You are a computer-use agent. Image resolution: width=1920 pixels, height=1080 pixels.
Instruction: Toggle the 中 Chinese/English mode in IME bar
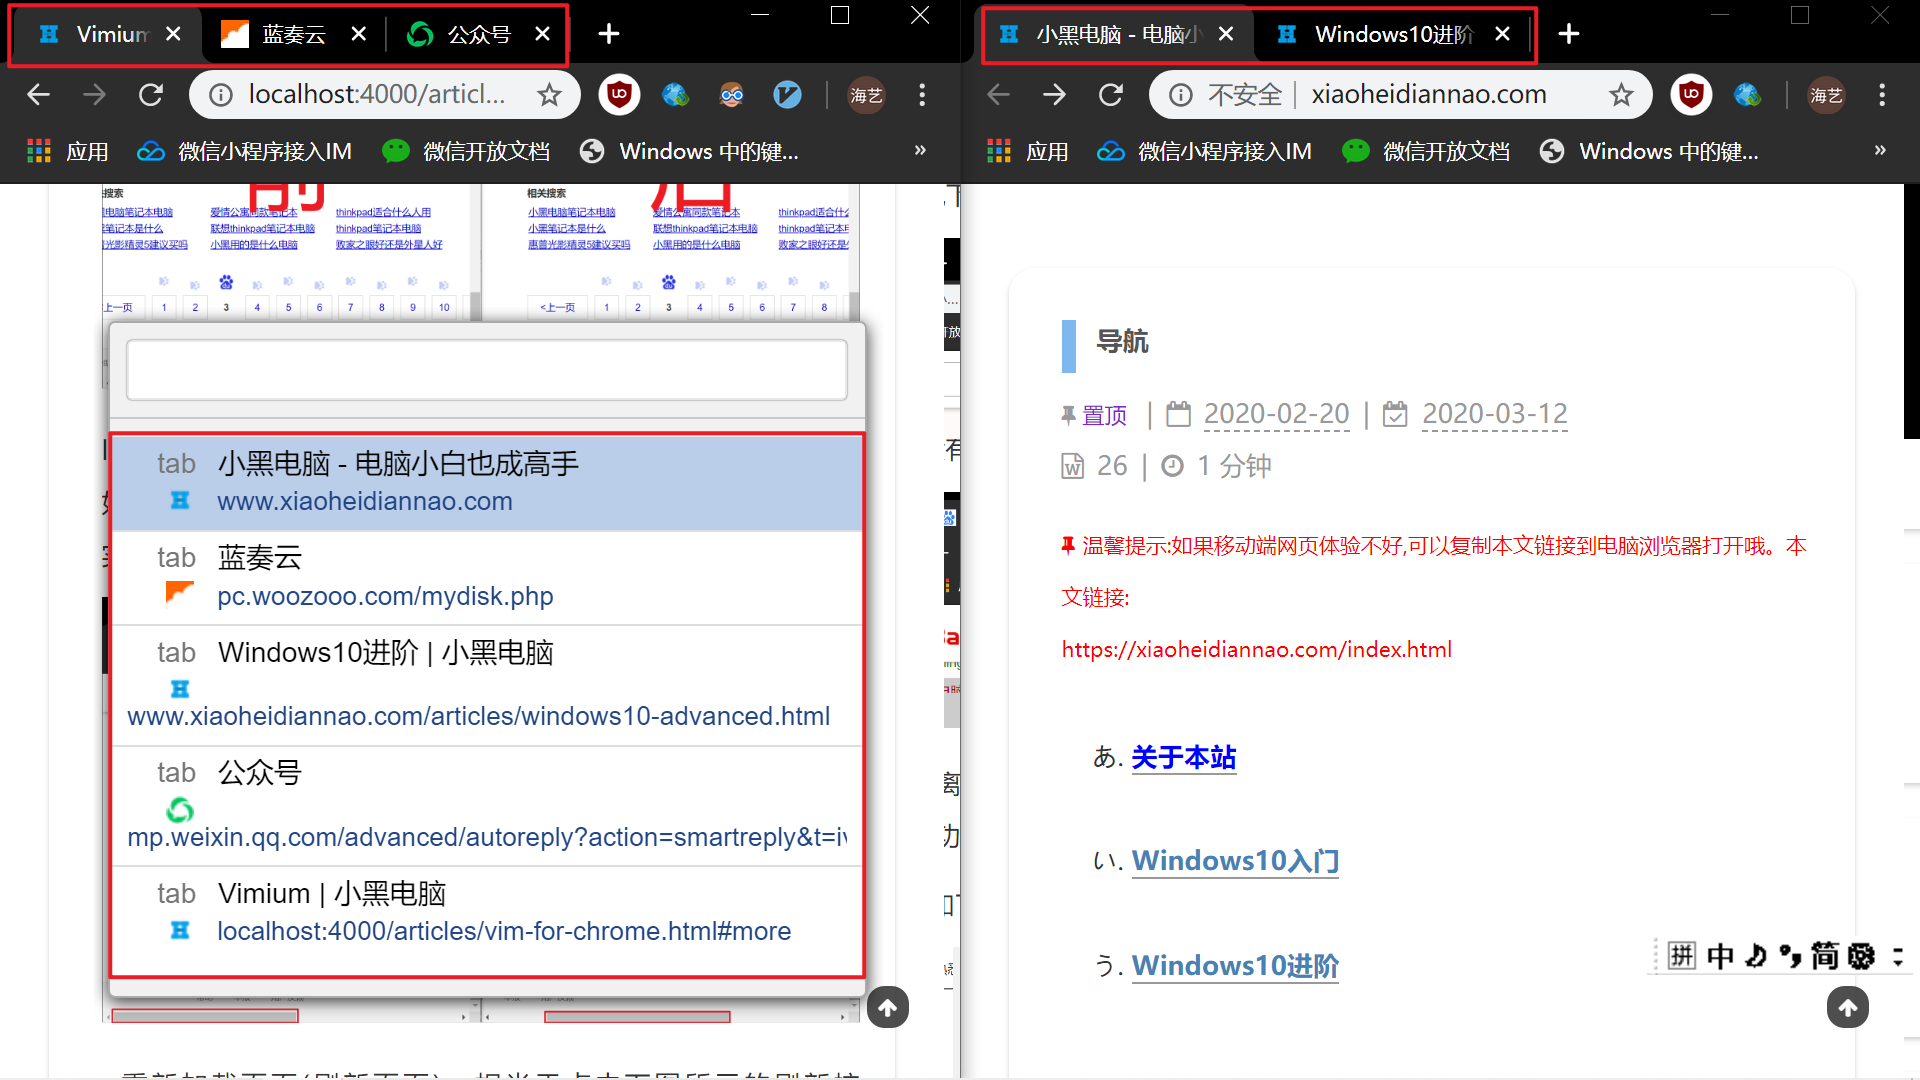tap(1720, 956)
